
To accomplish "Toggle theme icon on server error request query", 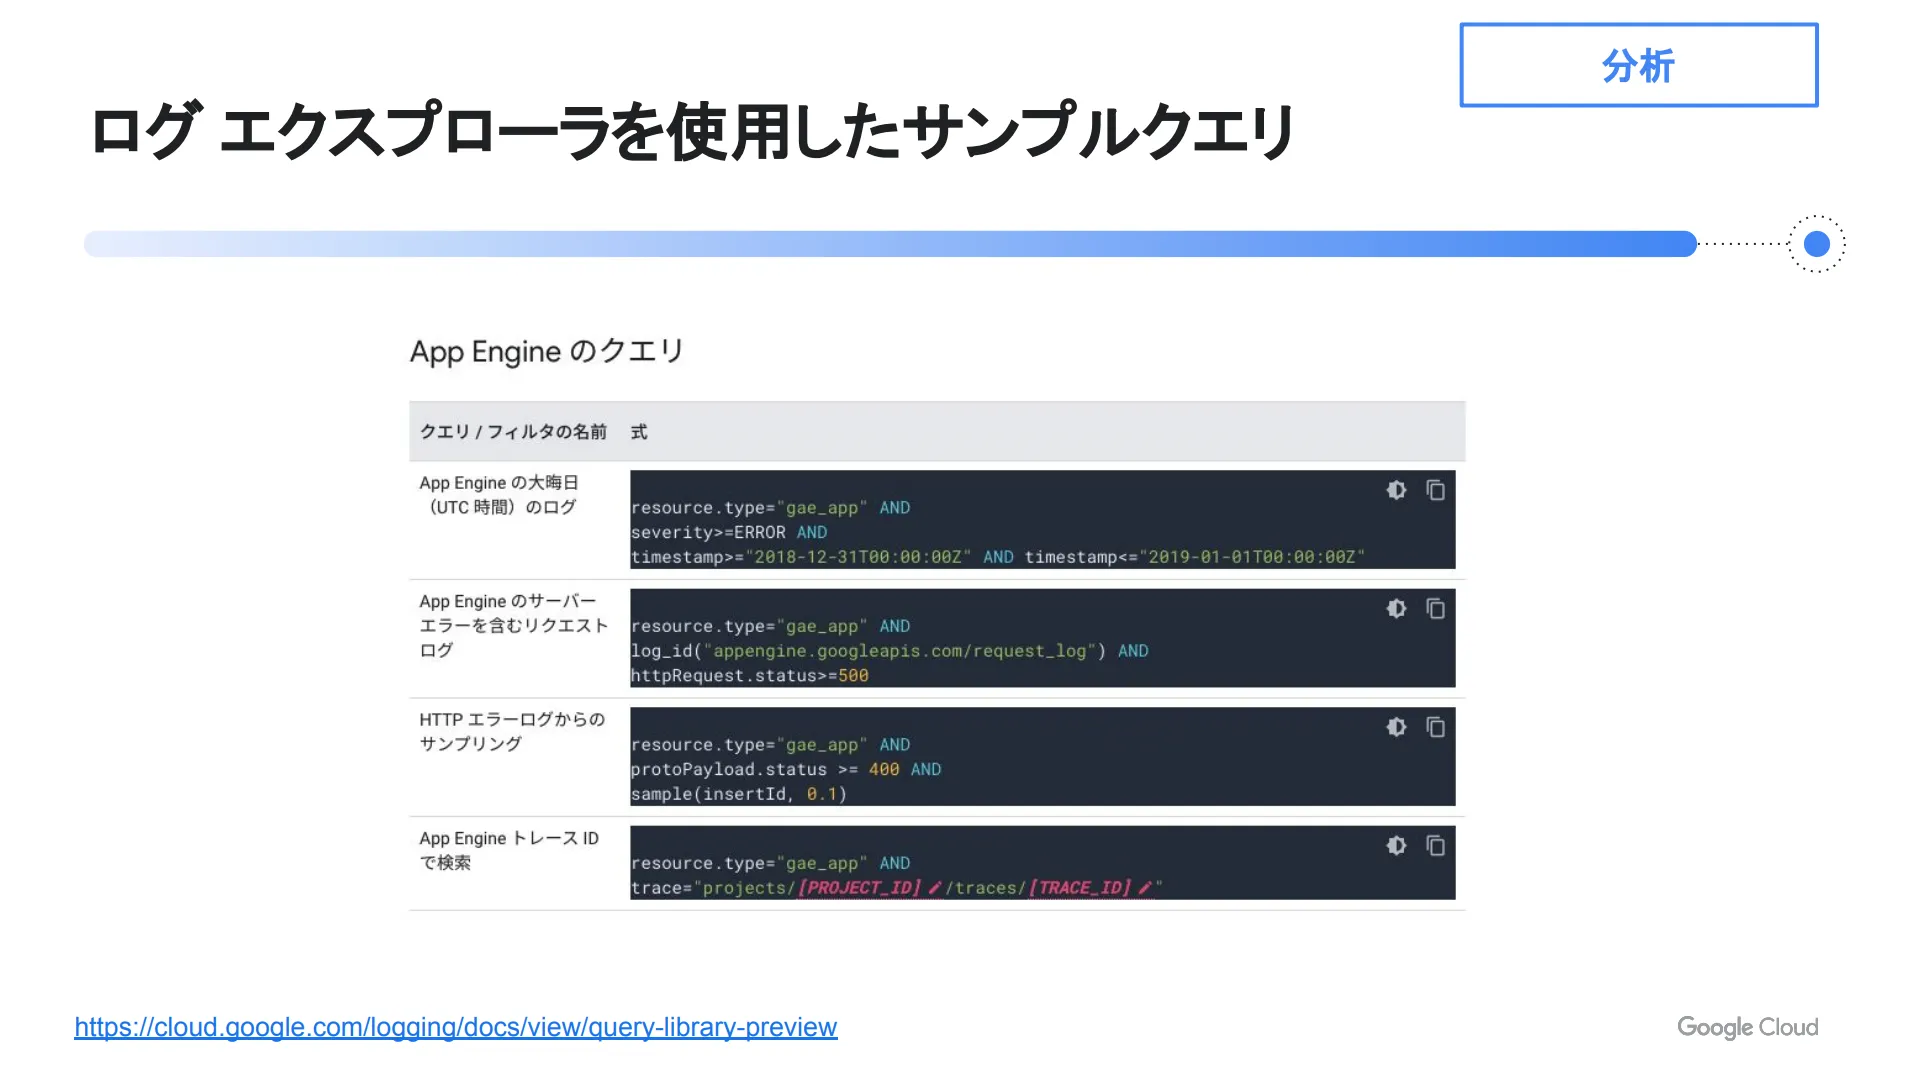I will pos(1396,608).
